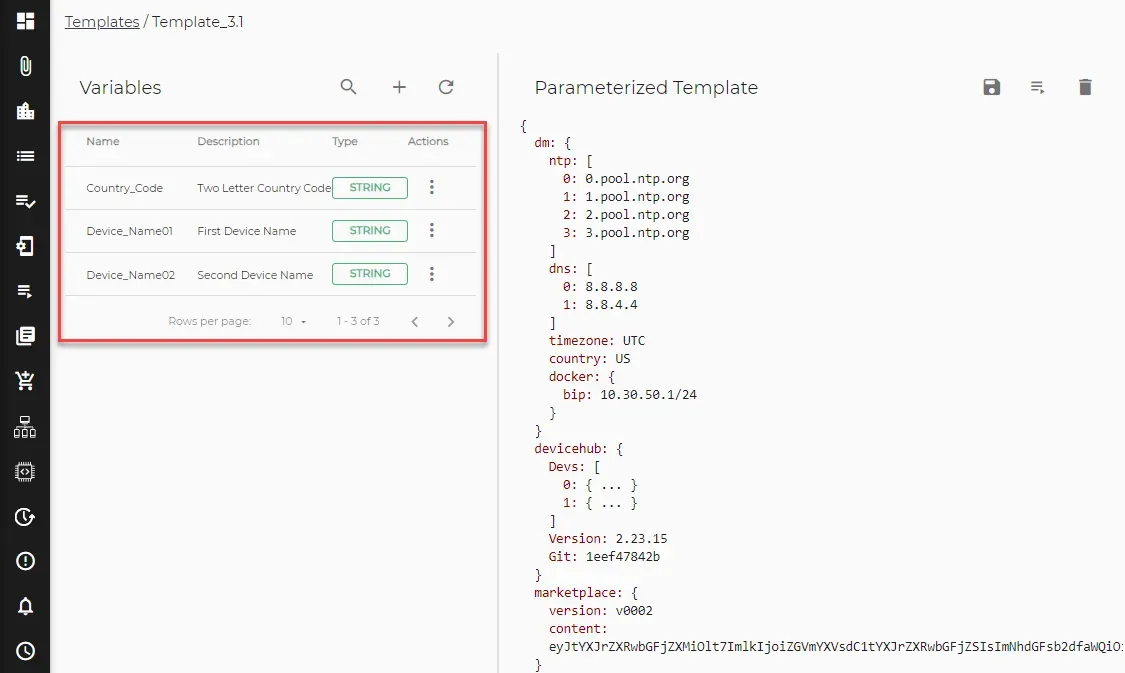Screen dimensions: 1125x673
Task: Open actions menu for Country_Code
Action: pyautogui.click(x=431, y=187)
